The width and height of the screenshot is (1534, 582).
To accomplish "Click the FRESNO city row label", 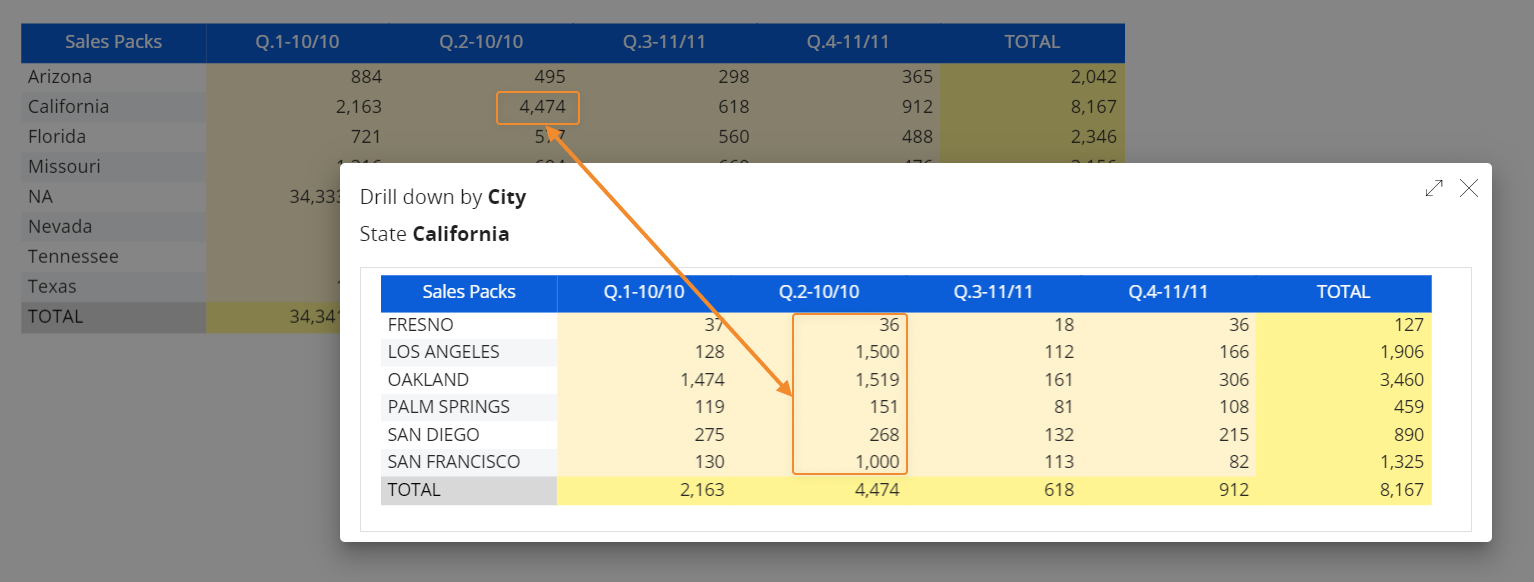I will 420,325.
